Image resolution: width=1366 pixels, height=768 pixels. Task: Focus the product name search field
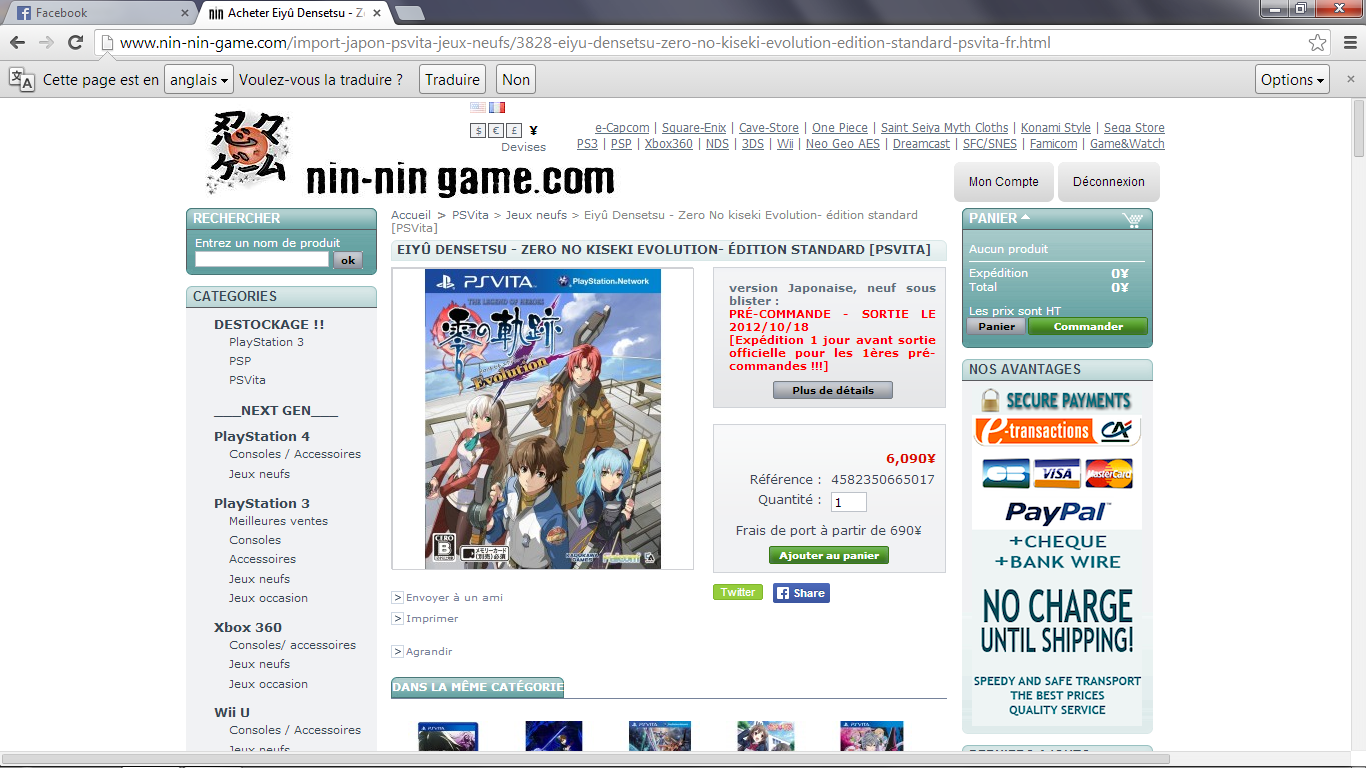click(x=262, y=259)
